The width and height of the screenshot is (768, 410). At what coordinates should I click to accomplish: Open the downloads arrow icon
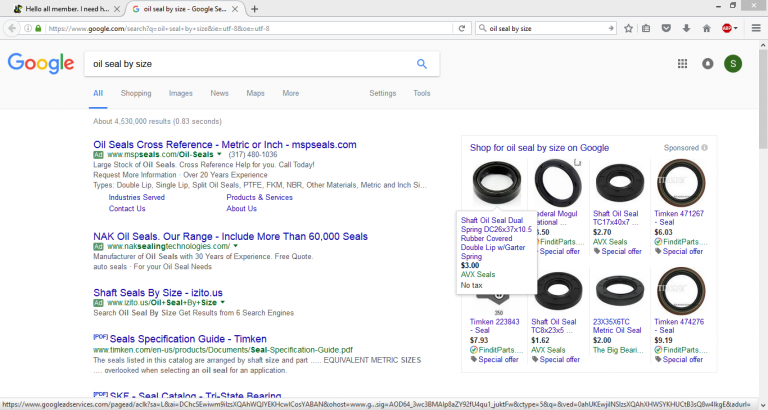click(x=686, y=28)
